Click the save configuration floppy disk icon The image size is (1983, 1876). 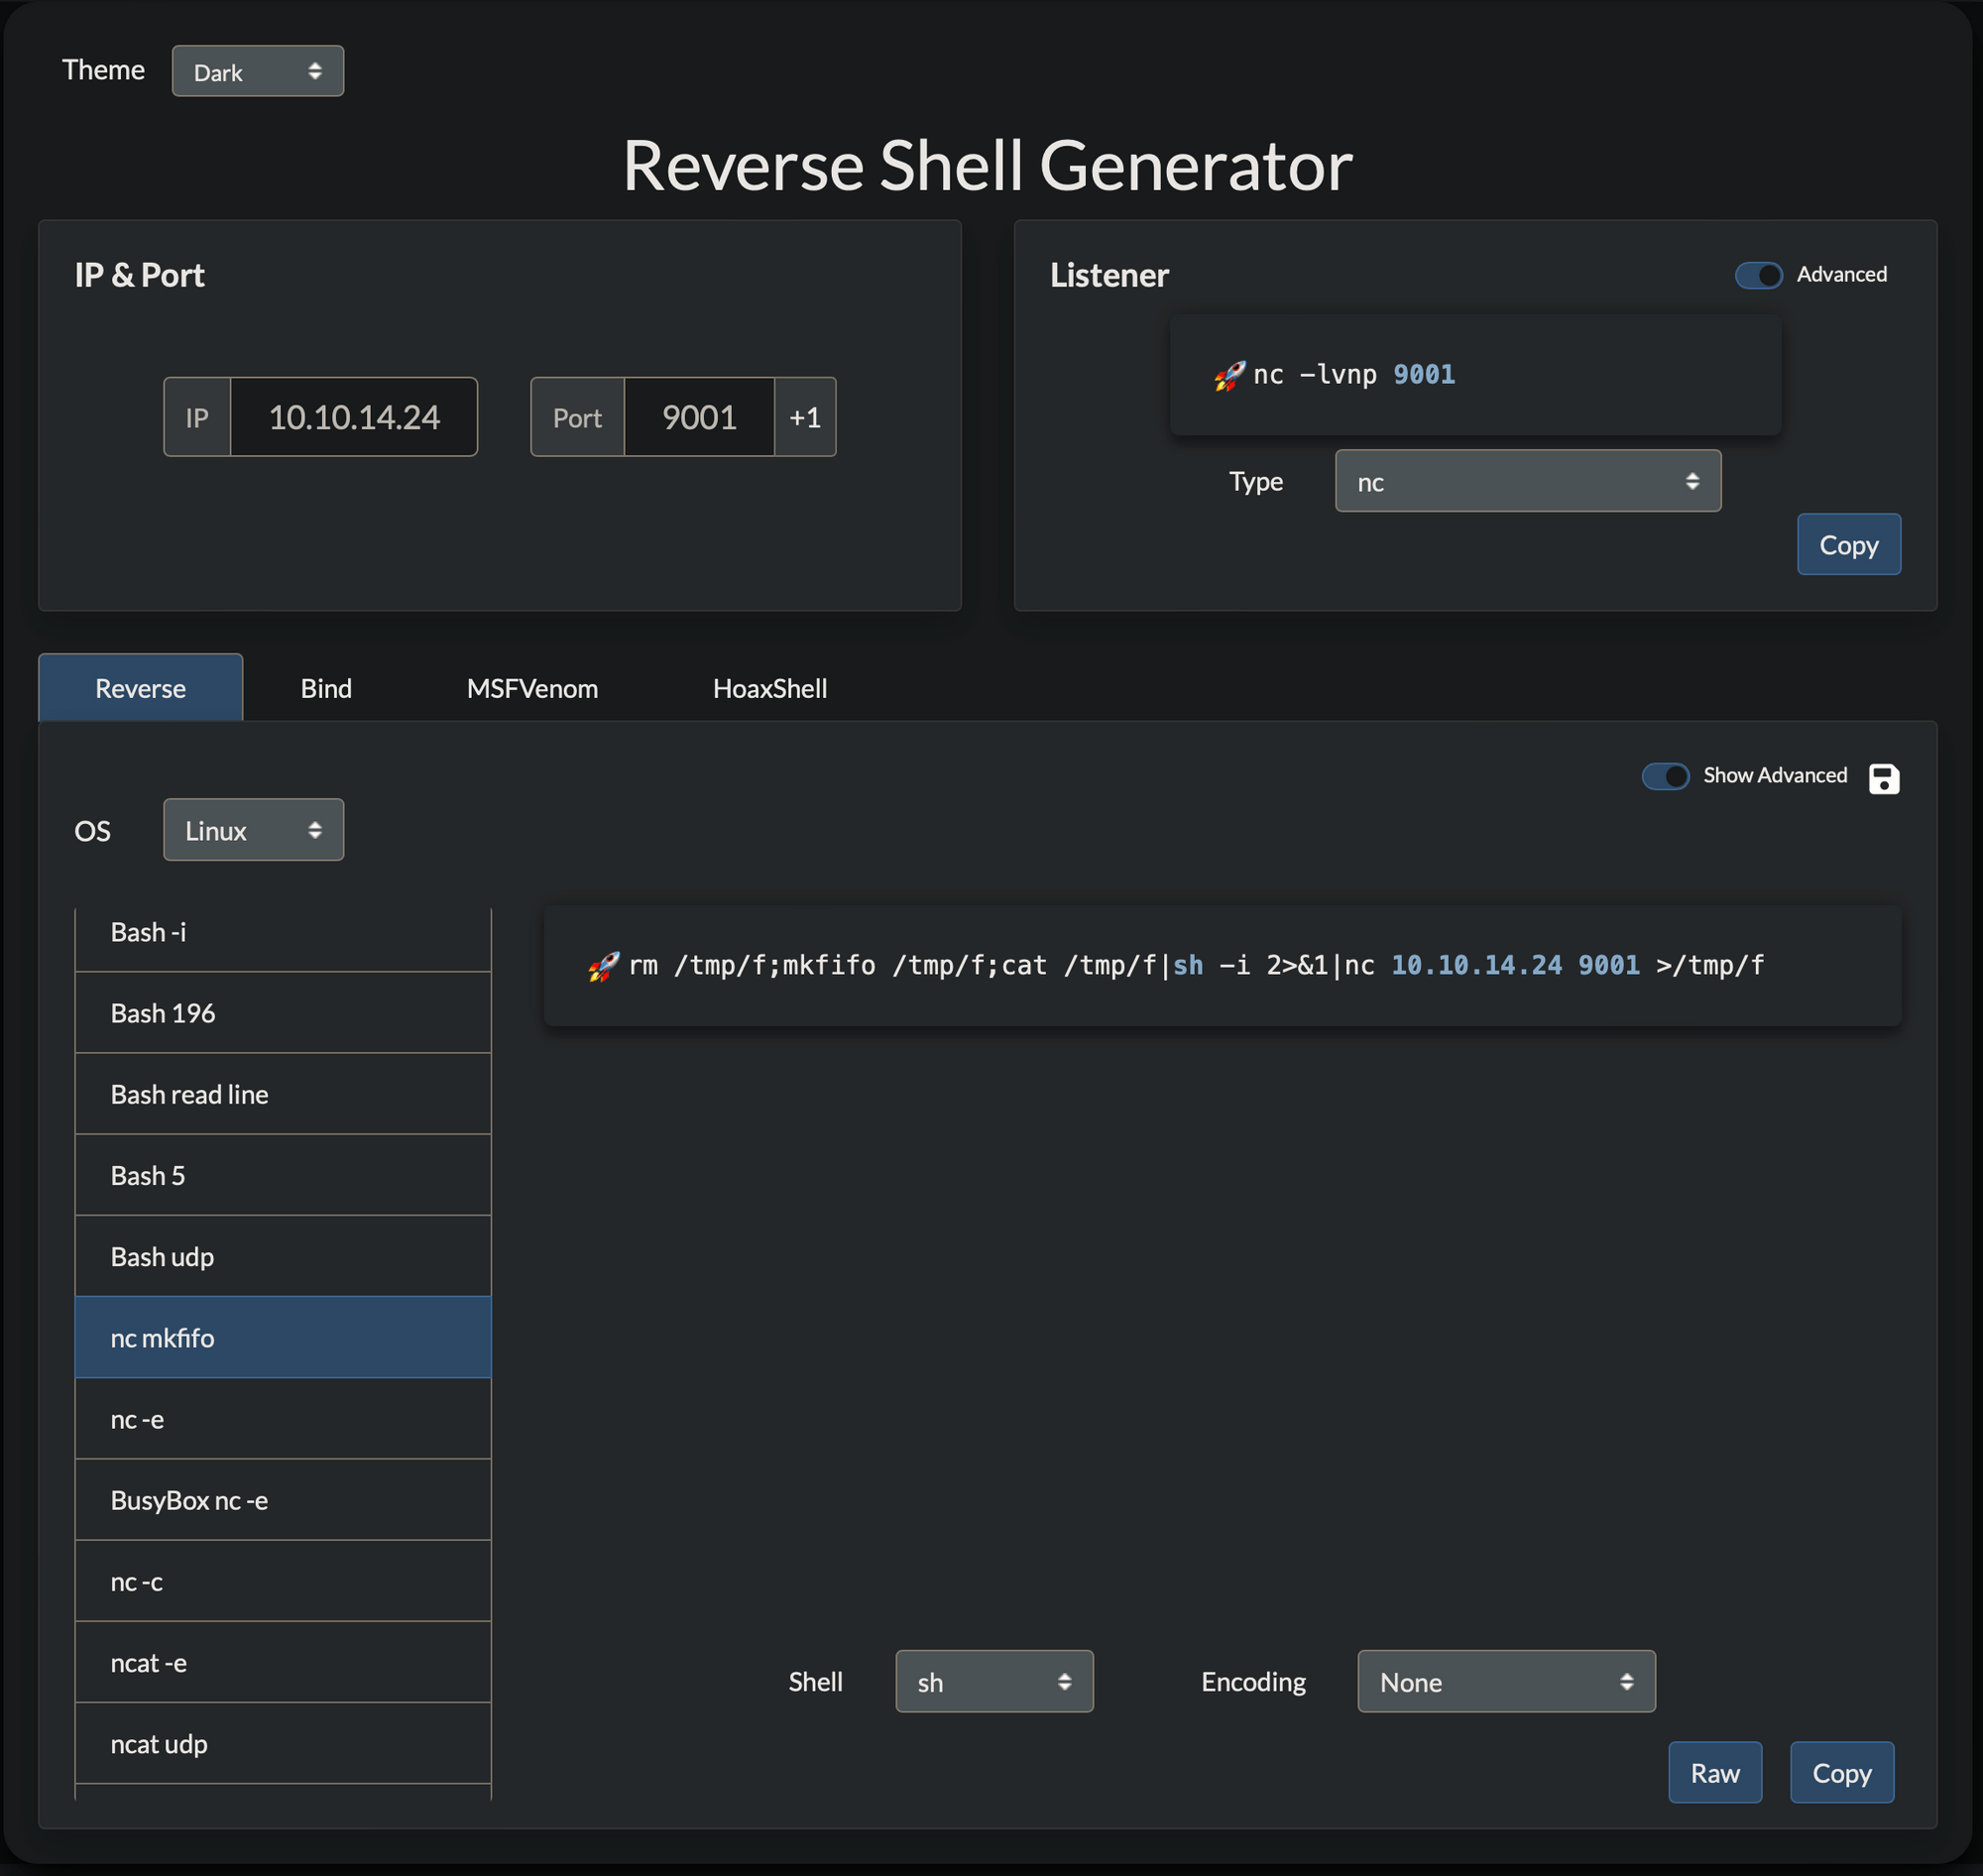1883,778
